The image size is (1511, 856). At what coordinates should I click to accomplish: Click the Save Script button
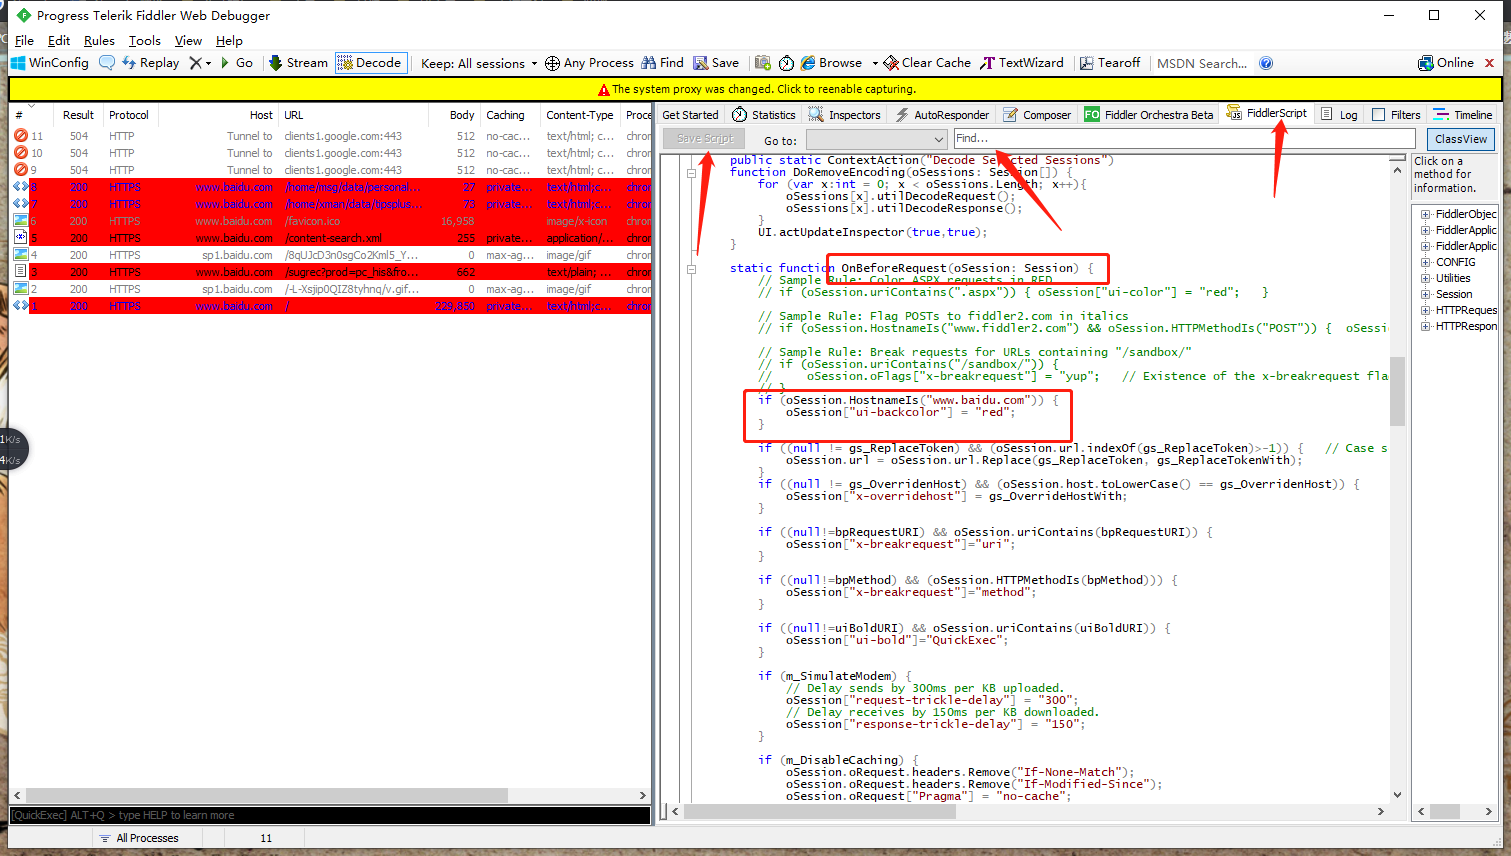[x=702, y=138]
